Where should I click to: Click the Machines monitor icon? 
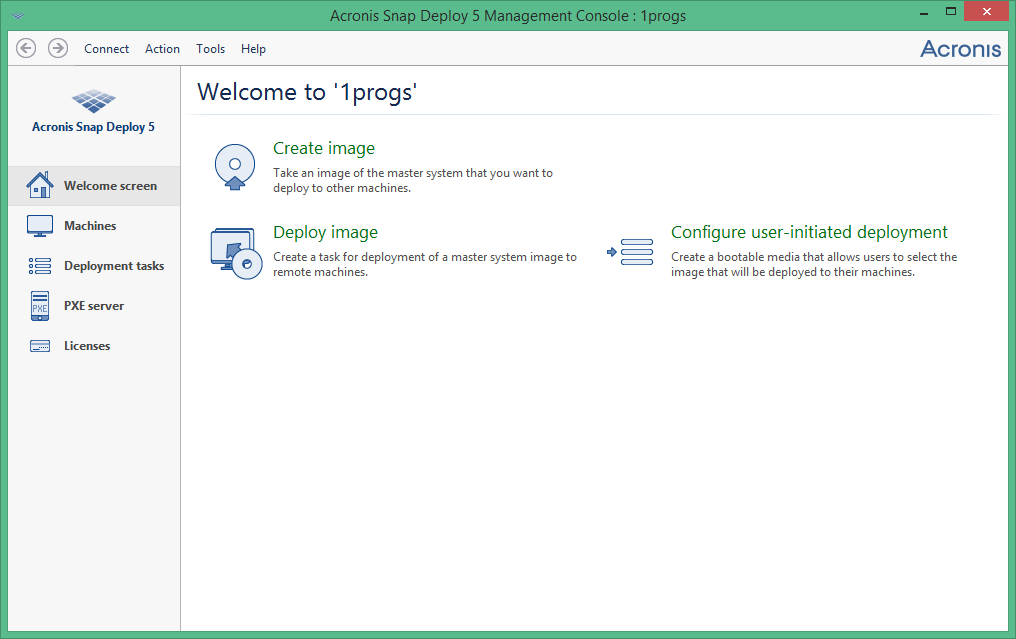tap(40, 226)
